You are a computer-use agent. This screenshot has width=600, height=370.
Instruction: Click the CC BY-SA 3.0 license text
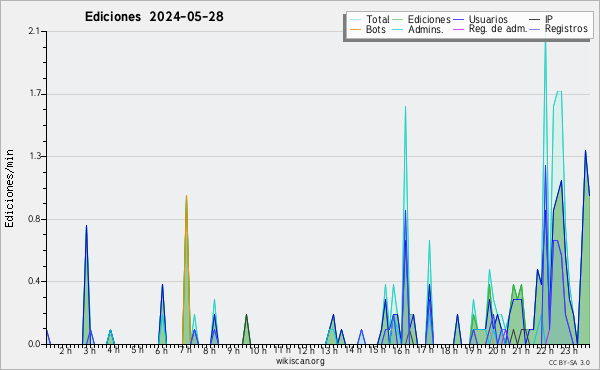pyautogui.click(x=569, y=362)
